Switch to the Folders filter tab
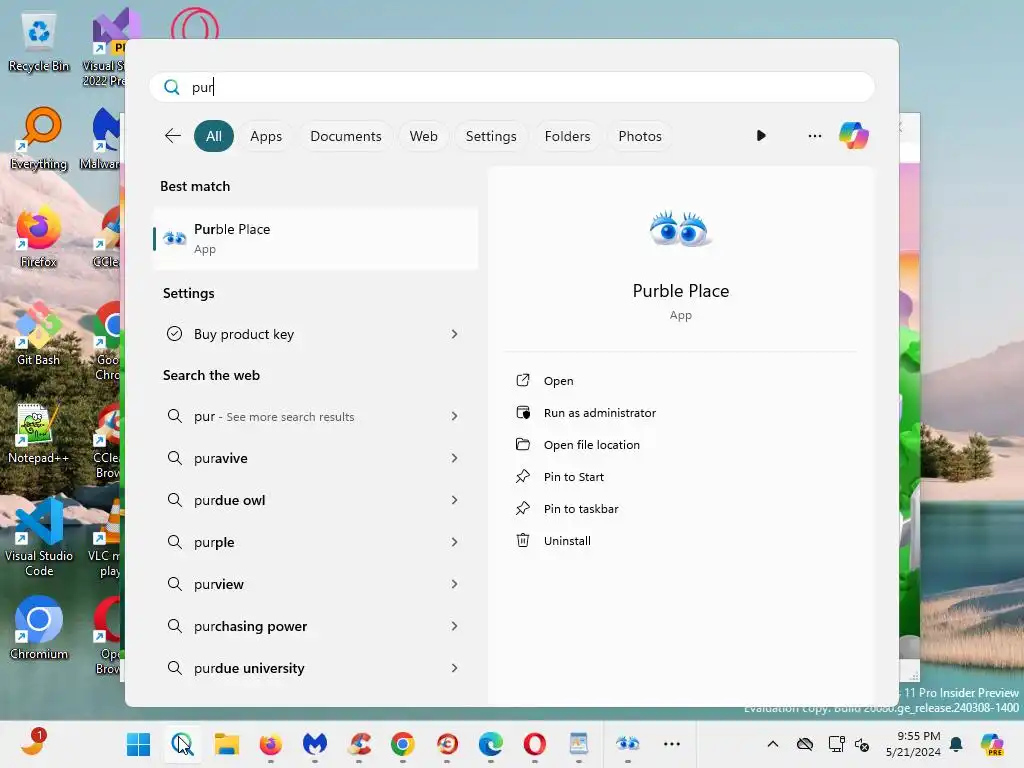This screenshot has width=1024, height=768. pos(567,136)
